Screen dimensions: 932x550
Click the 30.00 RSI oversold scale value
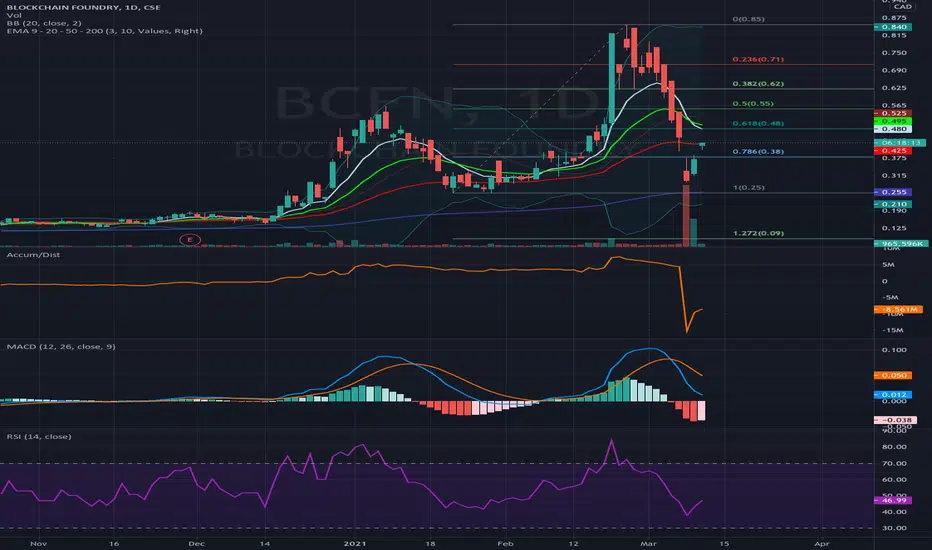coord(894,528)
